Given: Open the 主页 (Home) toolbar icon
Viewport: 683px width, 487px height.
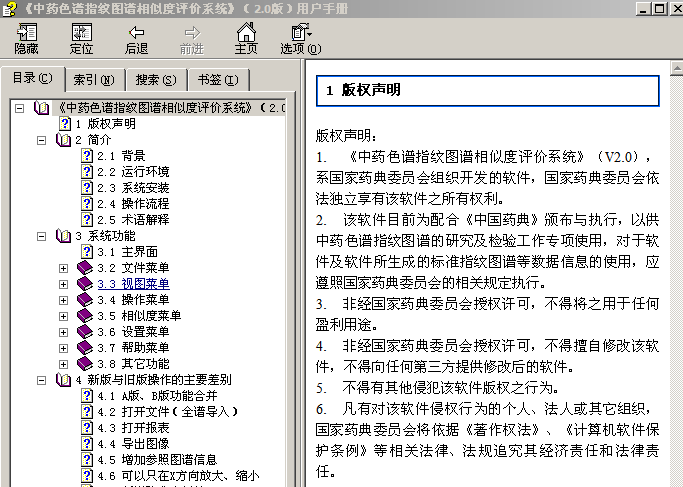Looking at the screenshot, I should tap(246, 39).
